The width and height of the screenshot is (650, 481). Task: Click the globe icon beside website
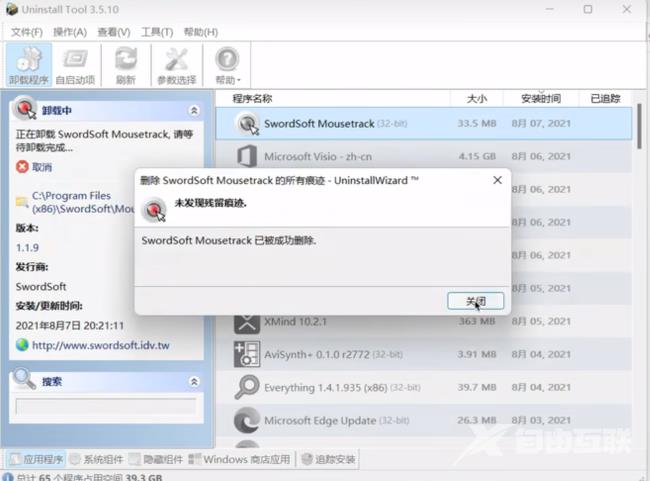[22, 345]
